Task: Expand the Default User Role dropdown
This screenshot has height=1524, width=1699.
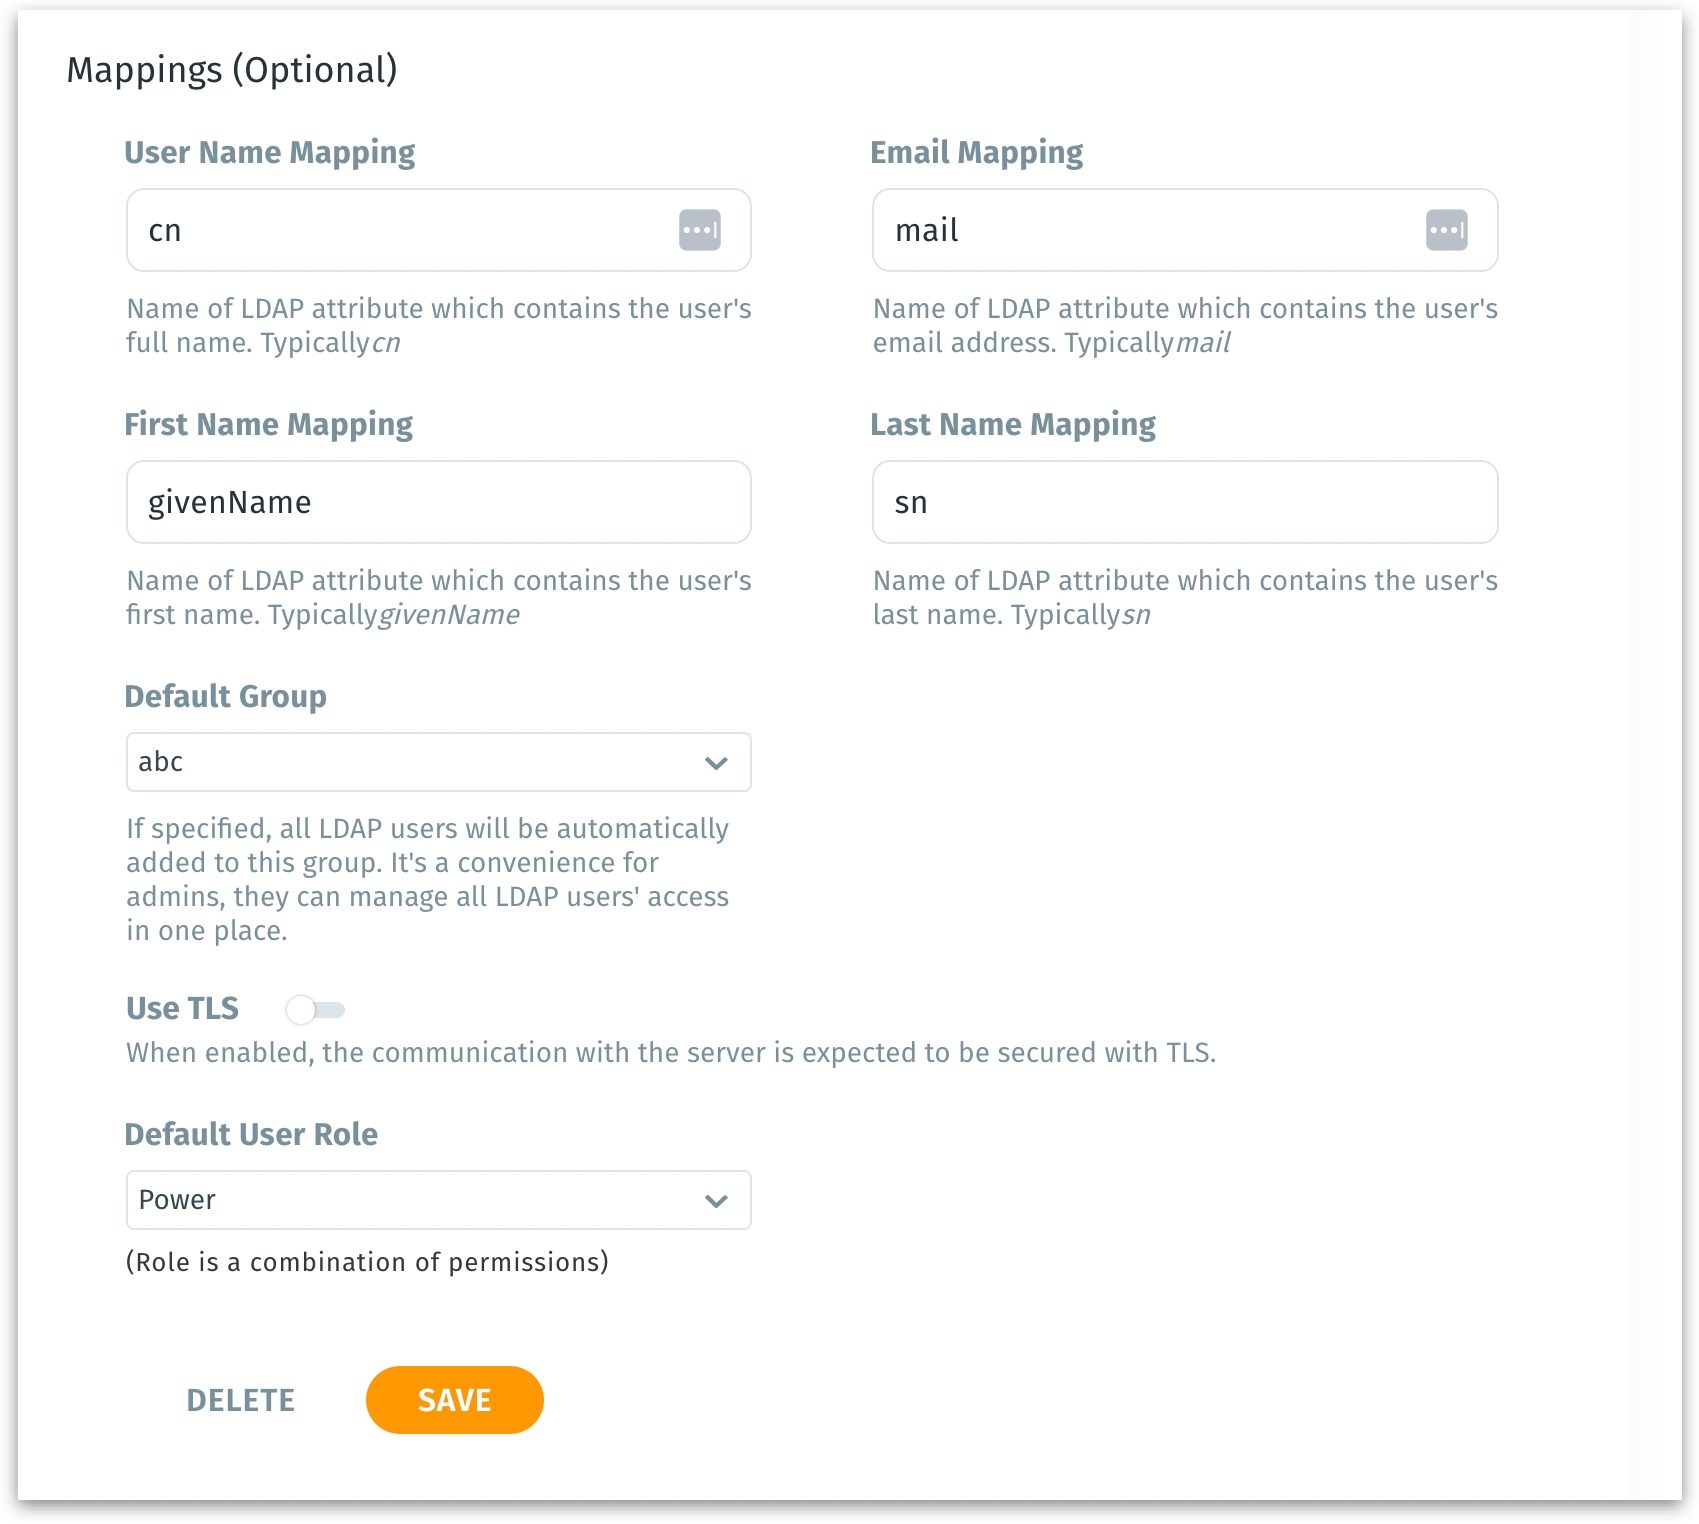Action: point(438,1200)
